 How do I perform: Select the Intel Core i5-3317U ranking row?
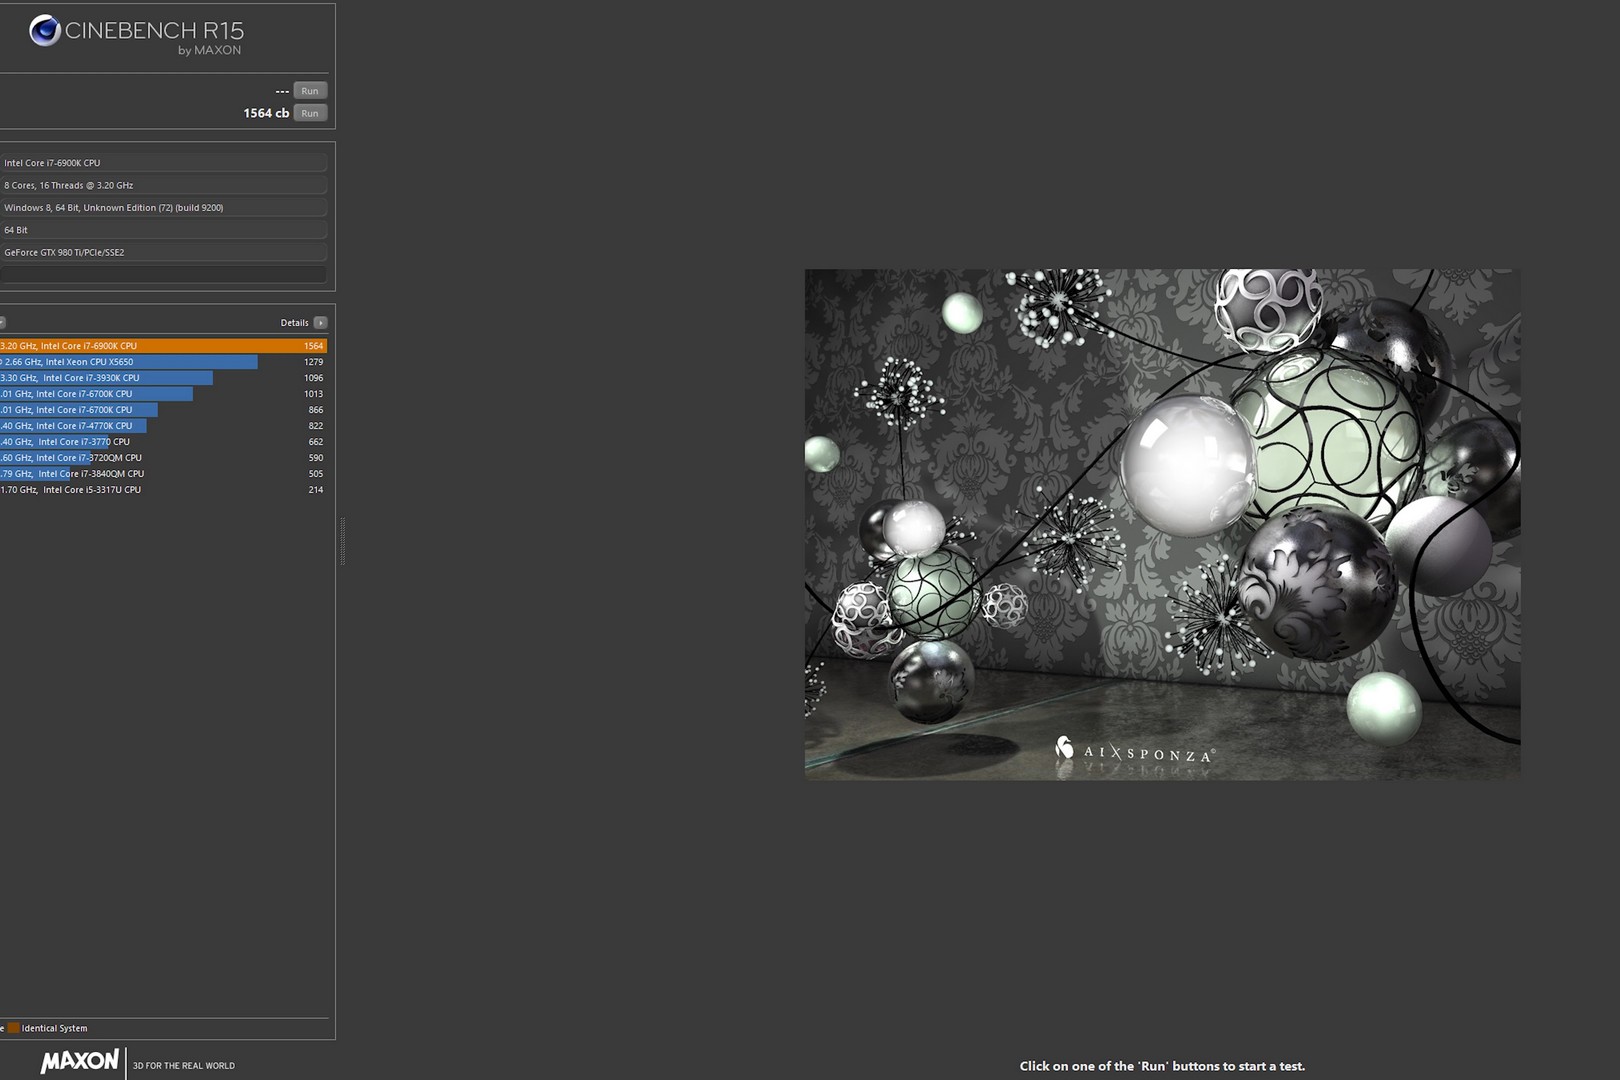pos(163,490)
